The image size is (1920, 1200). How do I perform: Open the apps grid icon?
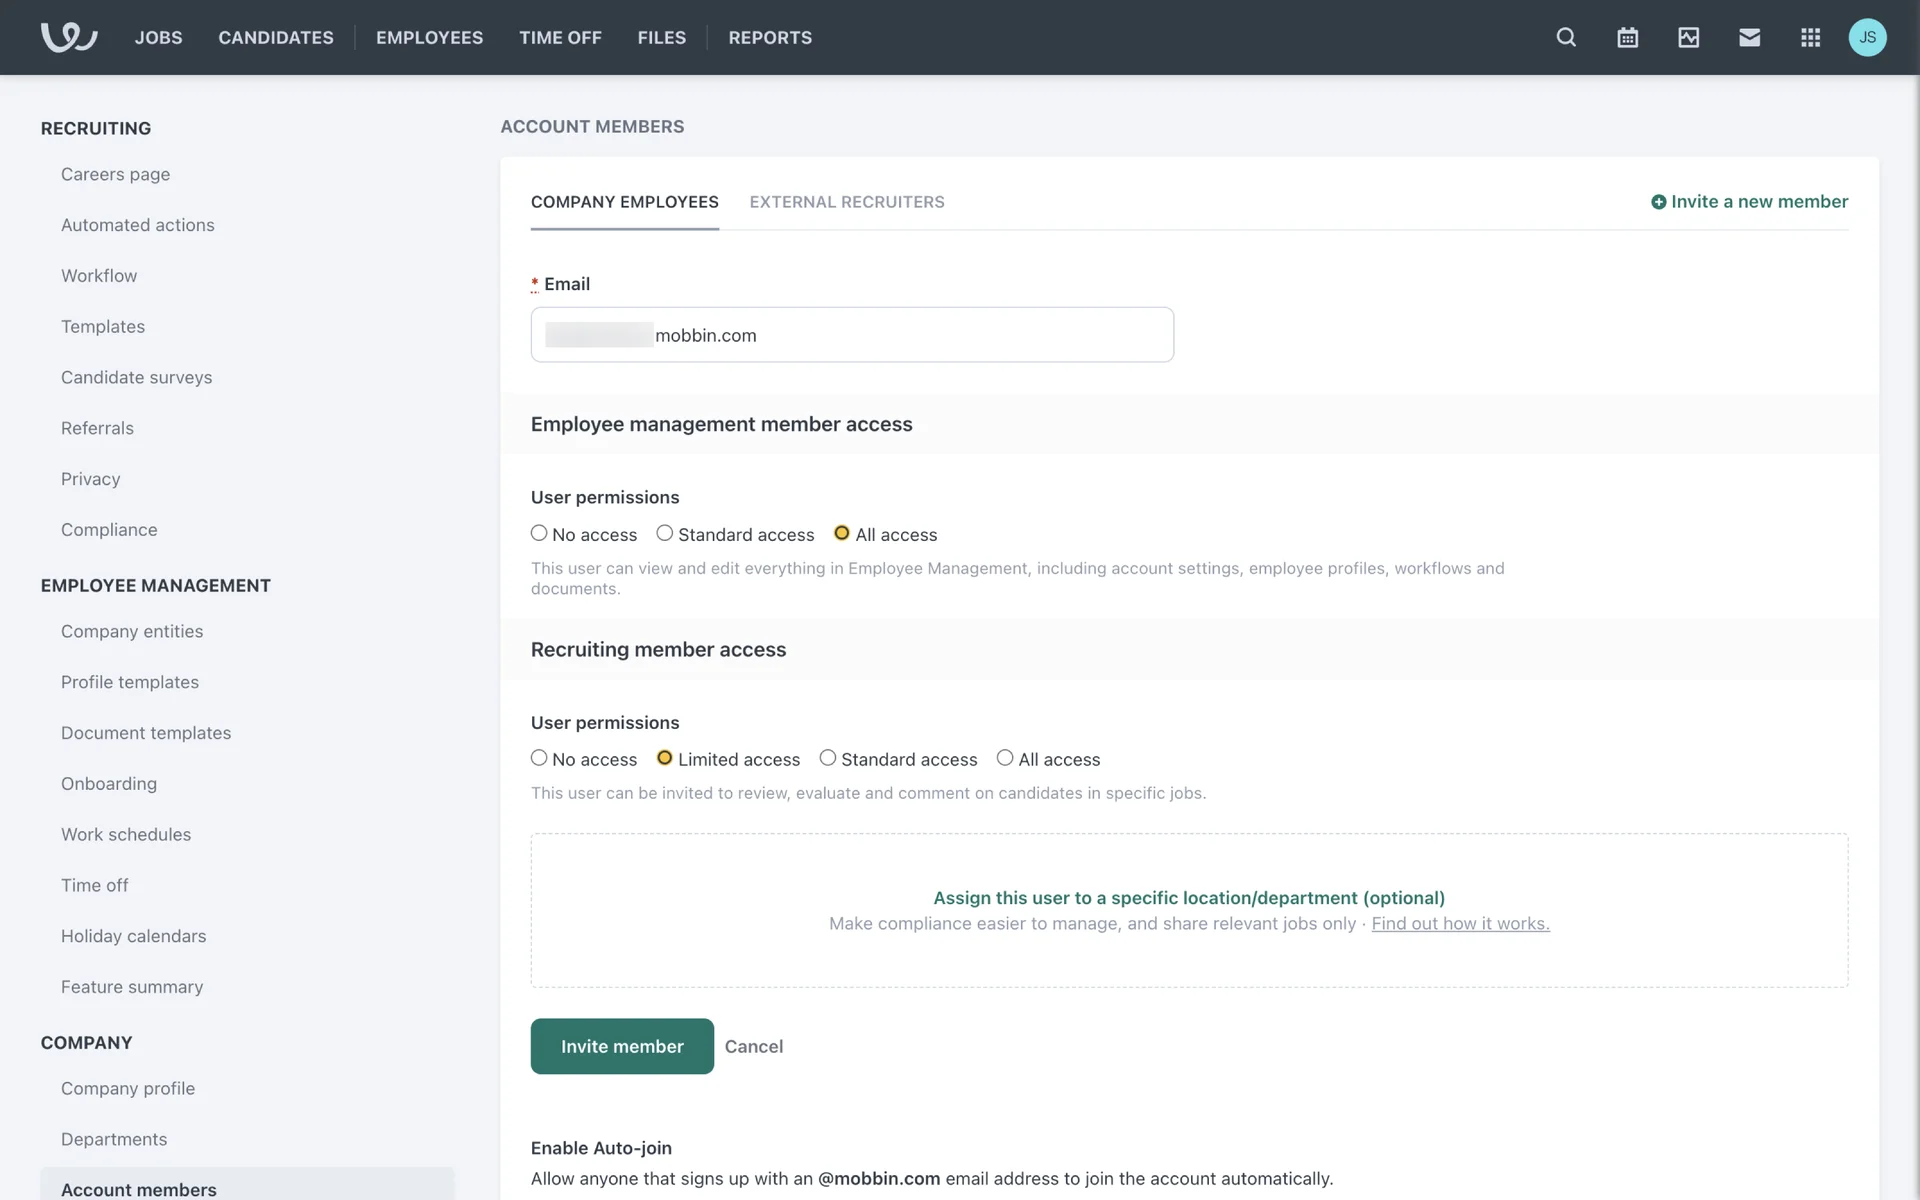coord(1810,37)
